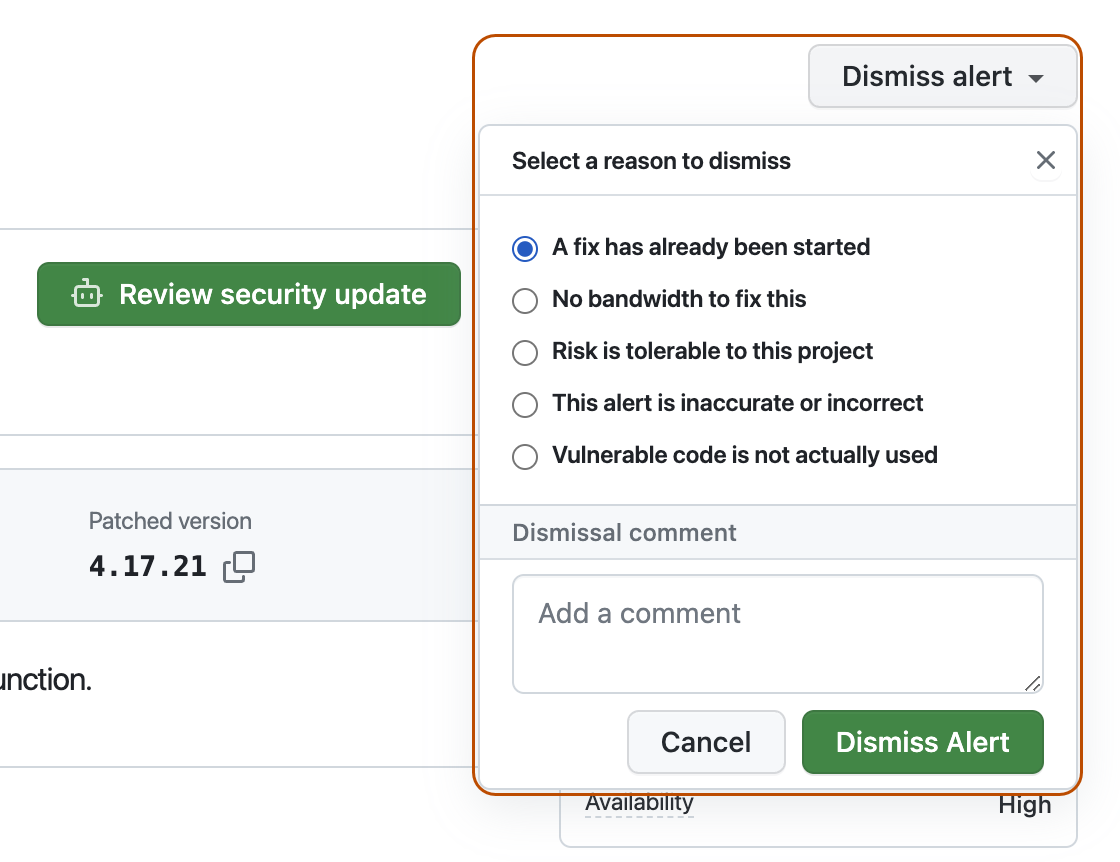The height and width of the screenshot is (862, 1120).
Task: Select "Vulnerable code is not actually used"
Action: coord(525,456)
